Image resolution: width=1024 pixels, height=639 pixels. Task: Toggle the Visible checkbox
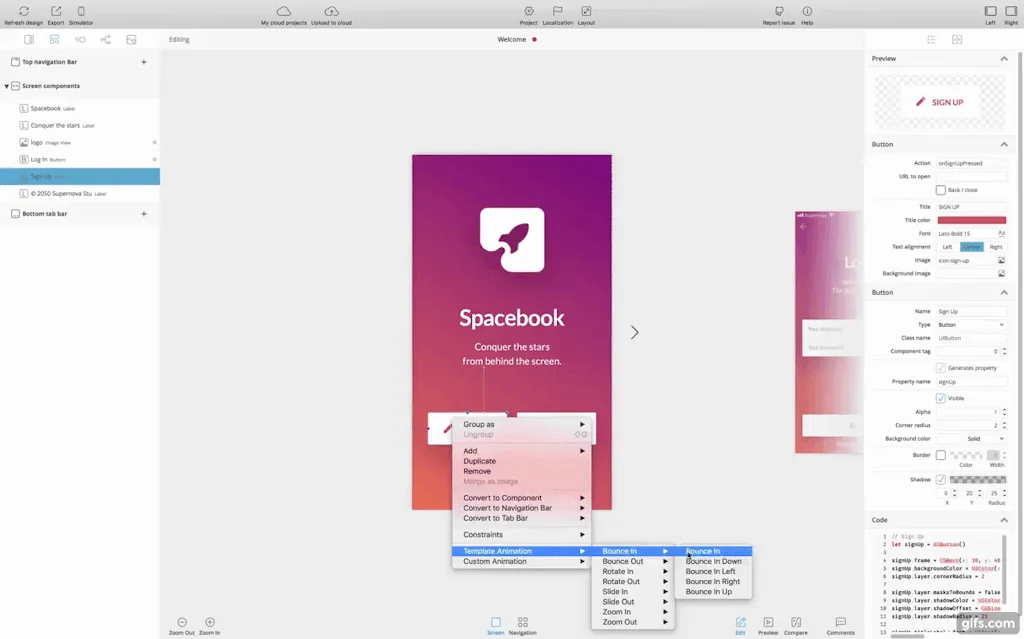(x=940, y=398)
